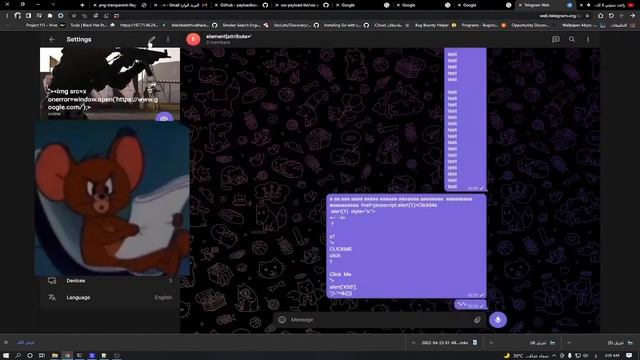Open the emoji picker in message bar
This screenshot has width=640, height=360.
tap(282, 320)
